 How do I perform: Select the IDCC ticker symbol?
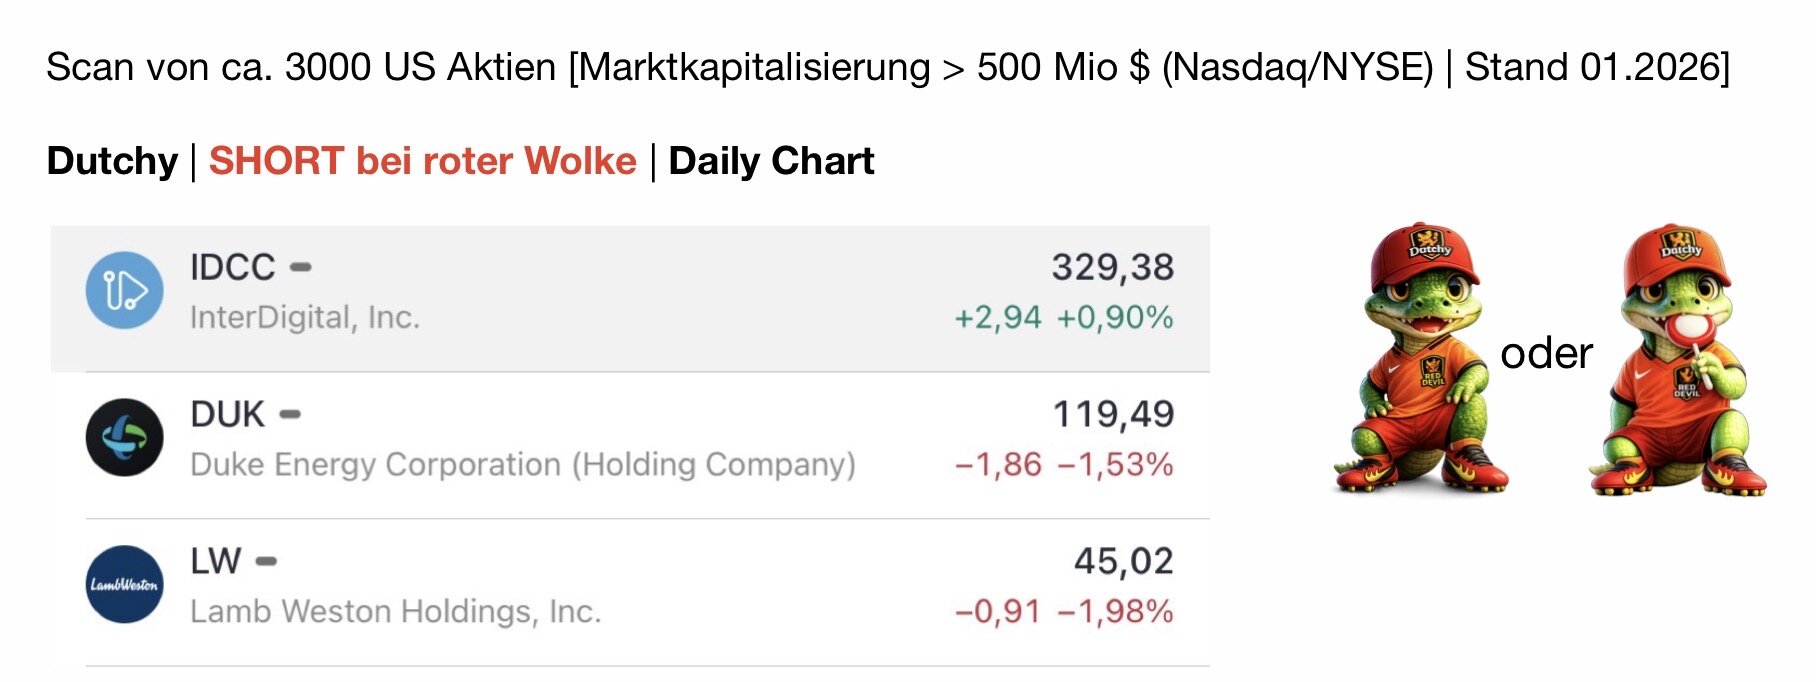pyautogui.click(x=232, y=267)
